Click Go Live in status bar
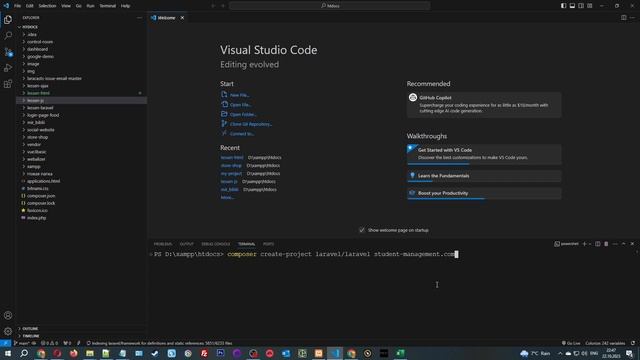 click(x=571, y=343)
